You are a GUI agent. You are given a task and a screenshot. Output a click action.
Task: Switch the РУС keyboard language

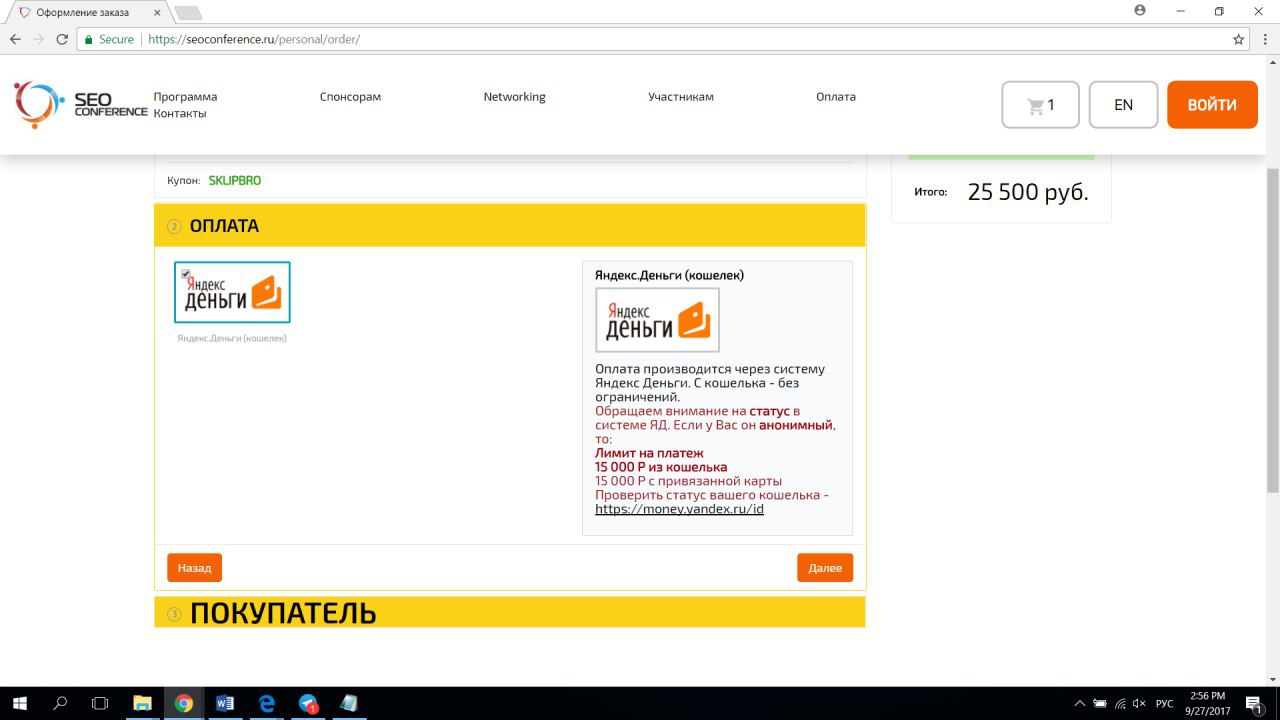tap(1164, 704)
